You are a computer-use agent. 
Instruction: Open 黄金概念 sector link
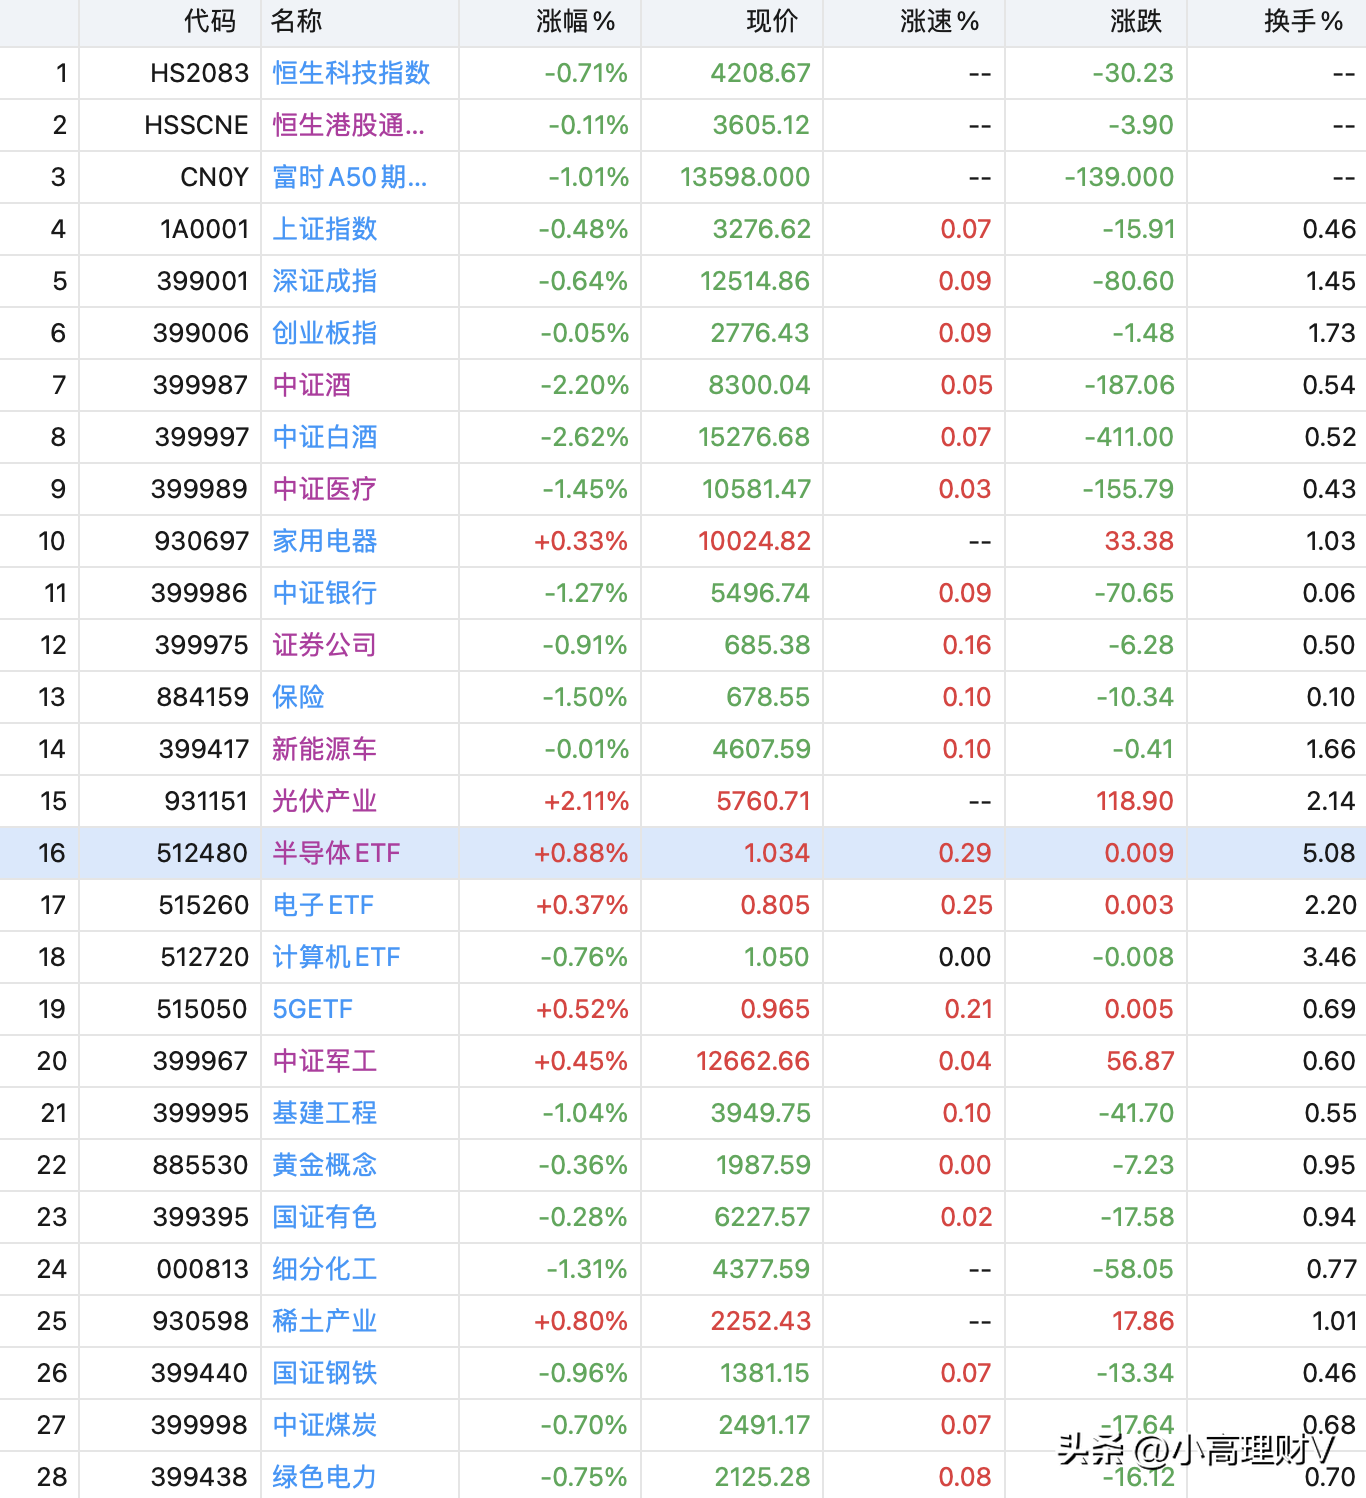tap(325, 1165)
